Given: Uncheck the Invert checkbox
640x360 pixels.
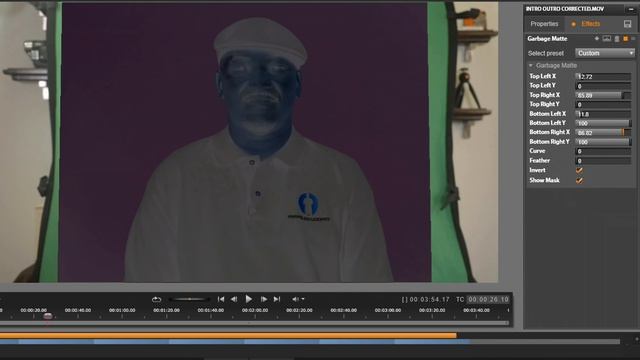Looking at the screenshot, I should click(579, 170).
